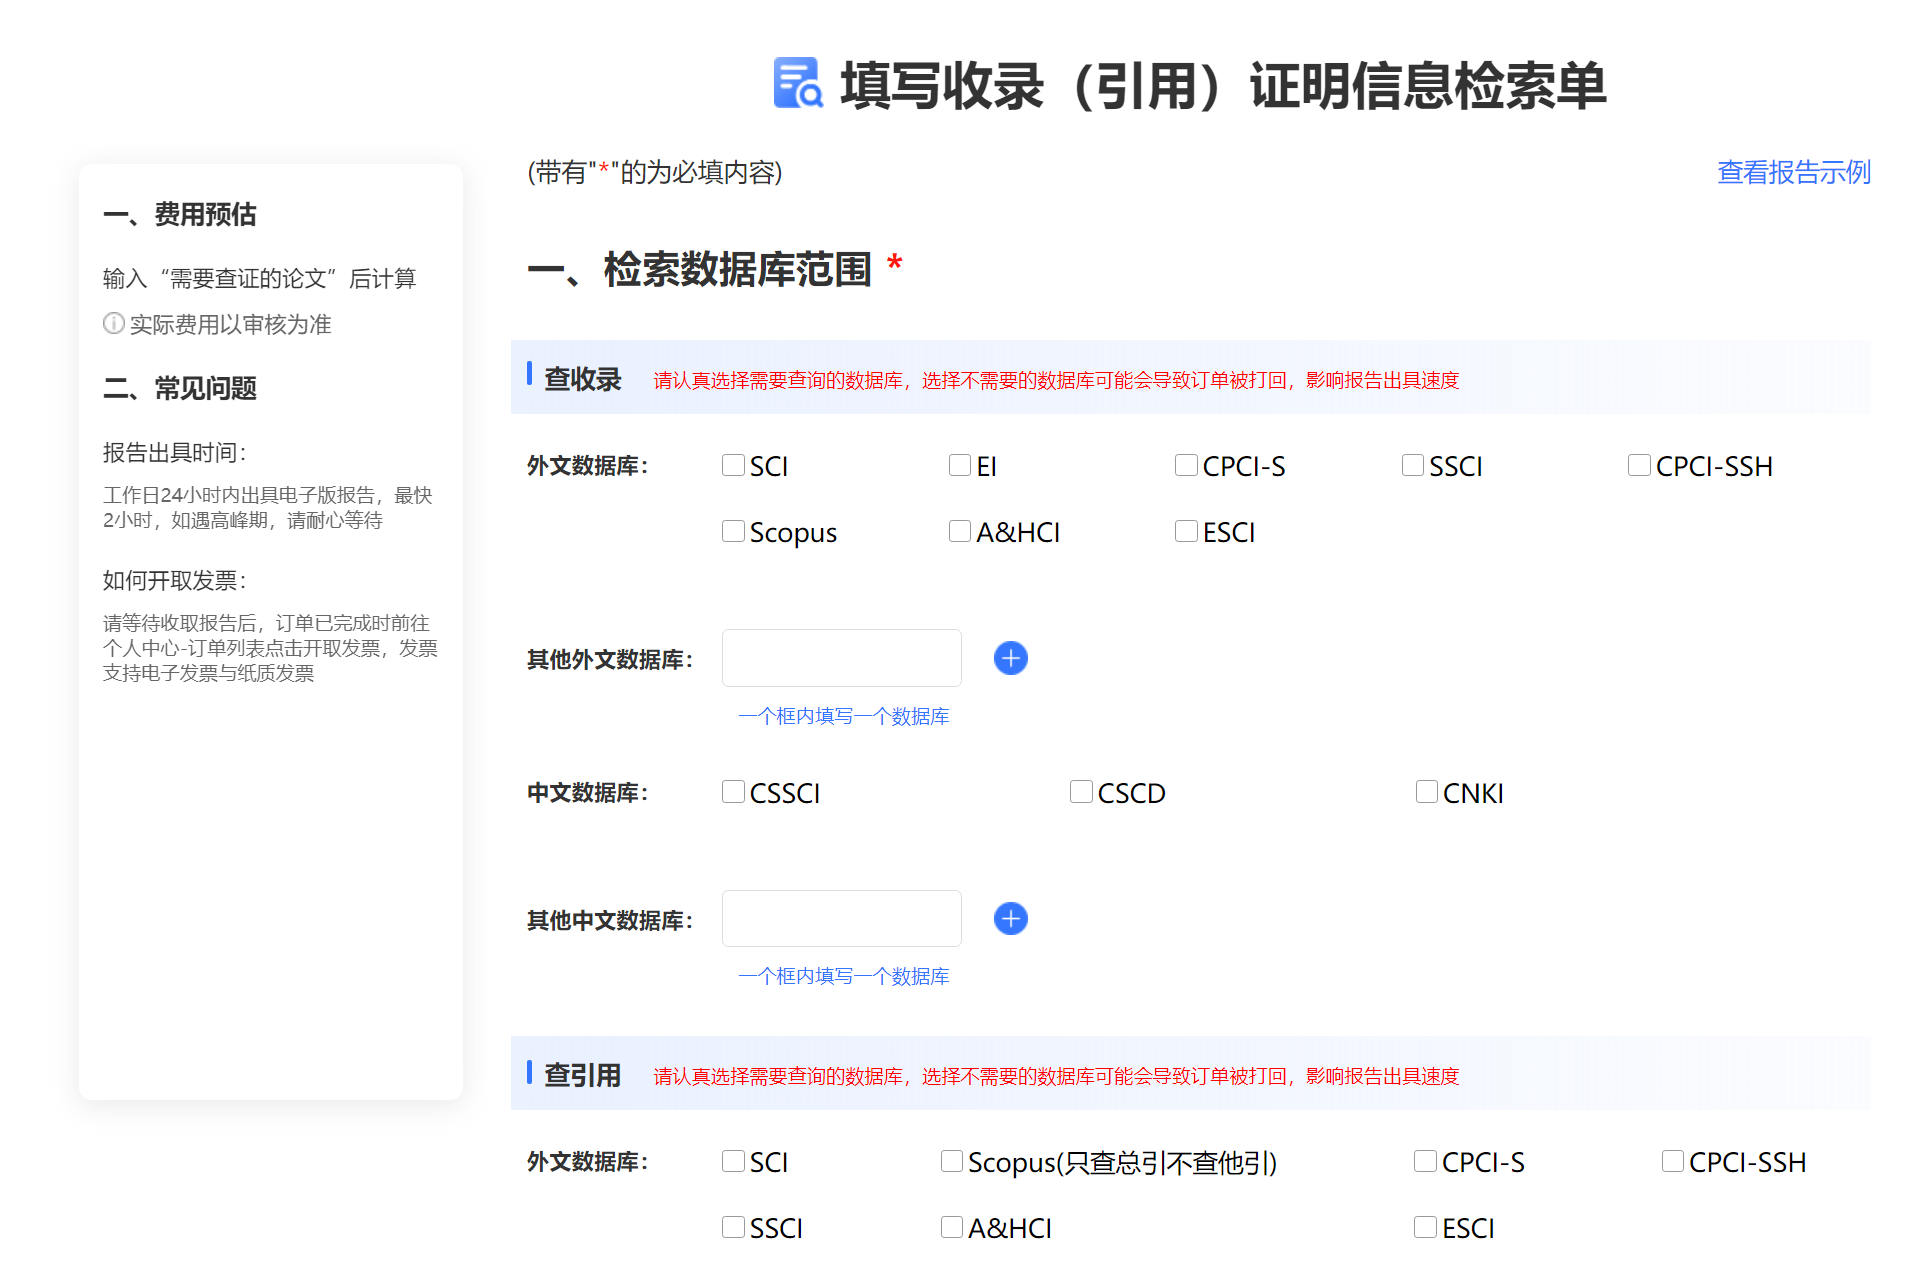The height and width of the screenshot is (1279, 1927).
Task: Click 二、常见问题 sidebar heading
Action: [180, 388]
